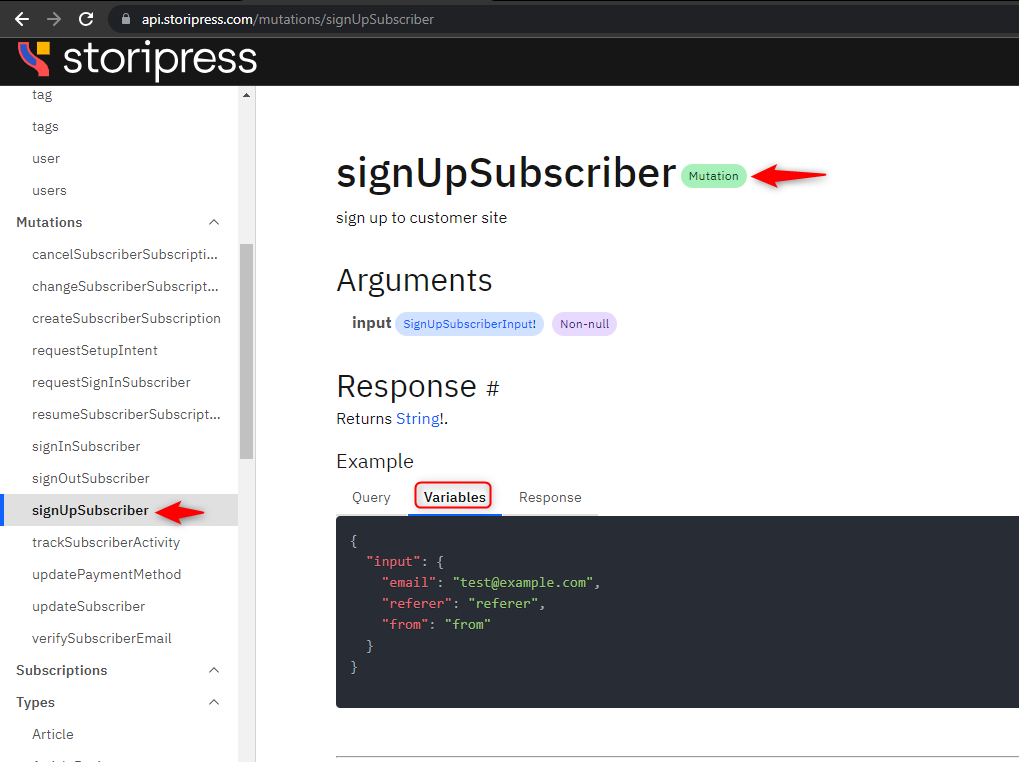
Task: Reload the current page
Action: 86,19
